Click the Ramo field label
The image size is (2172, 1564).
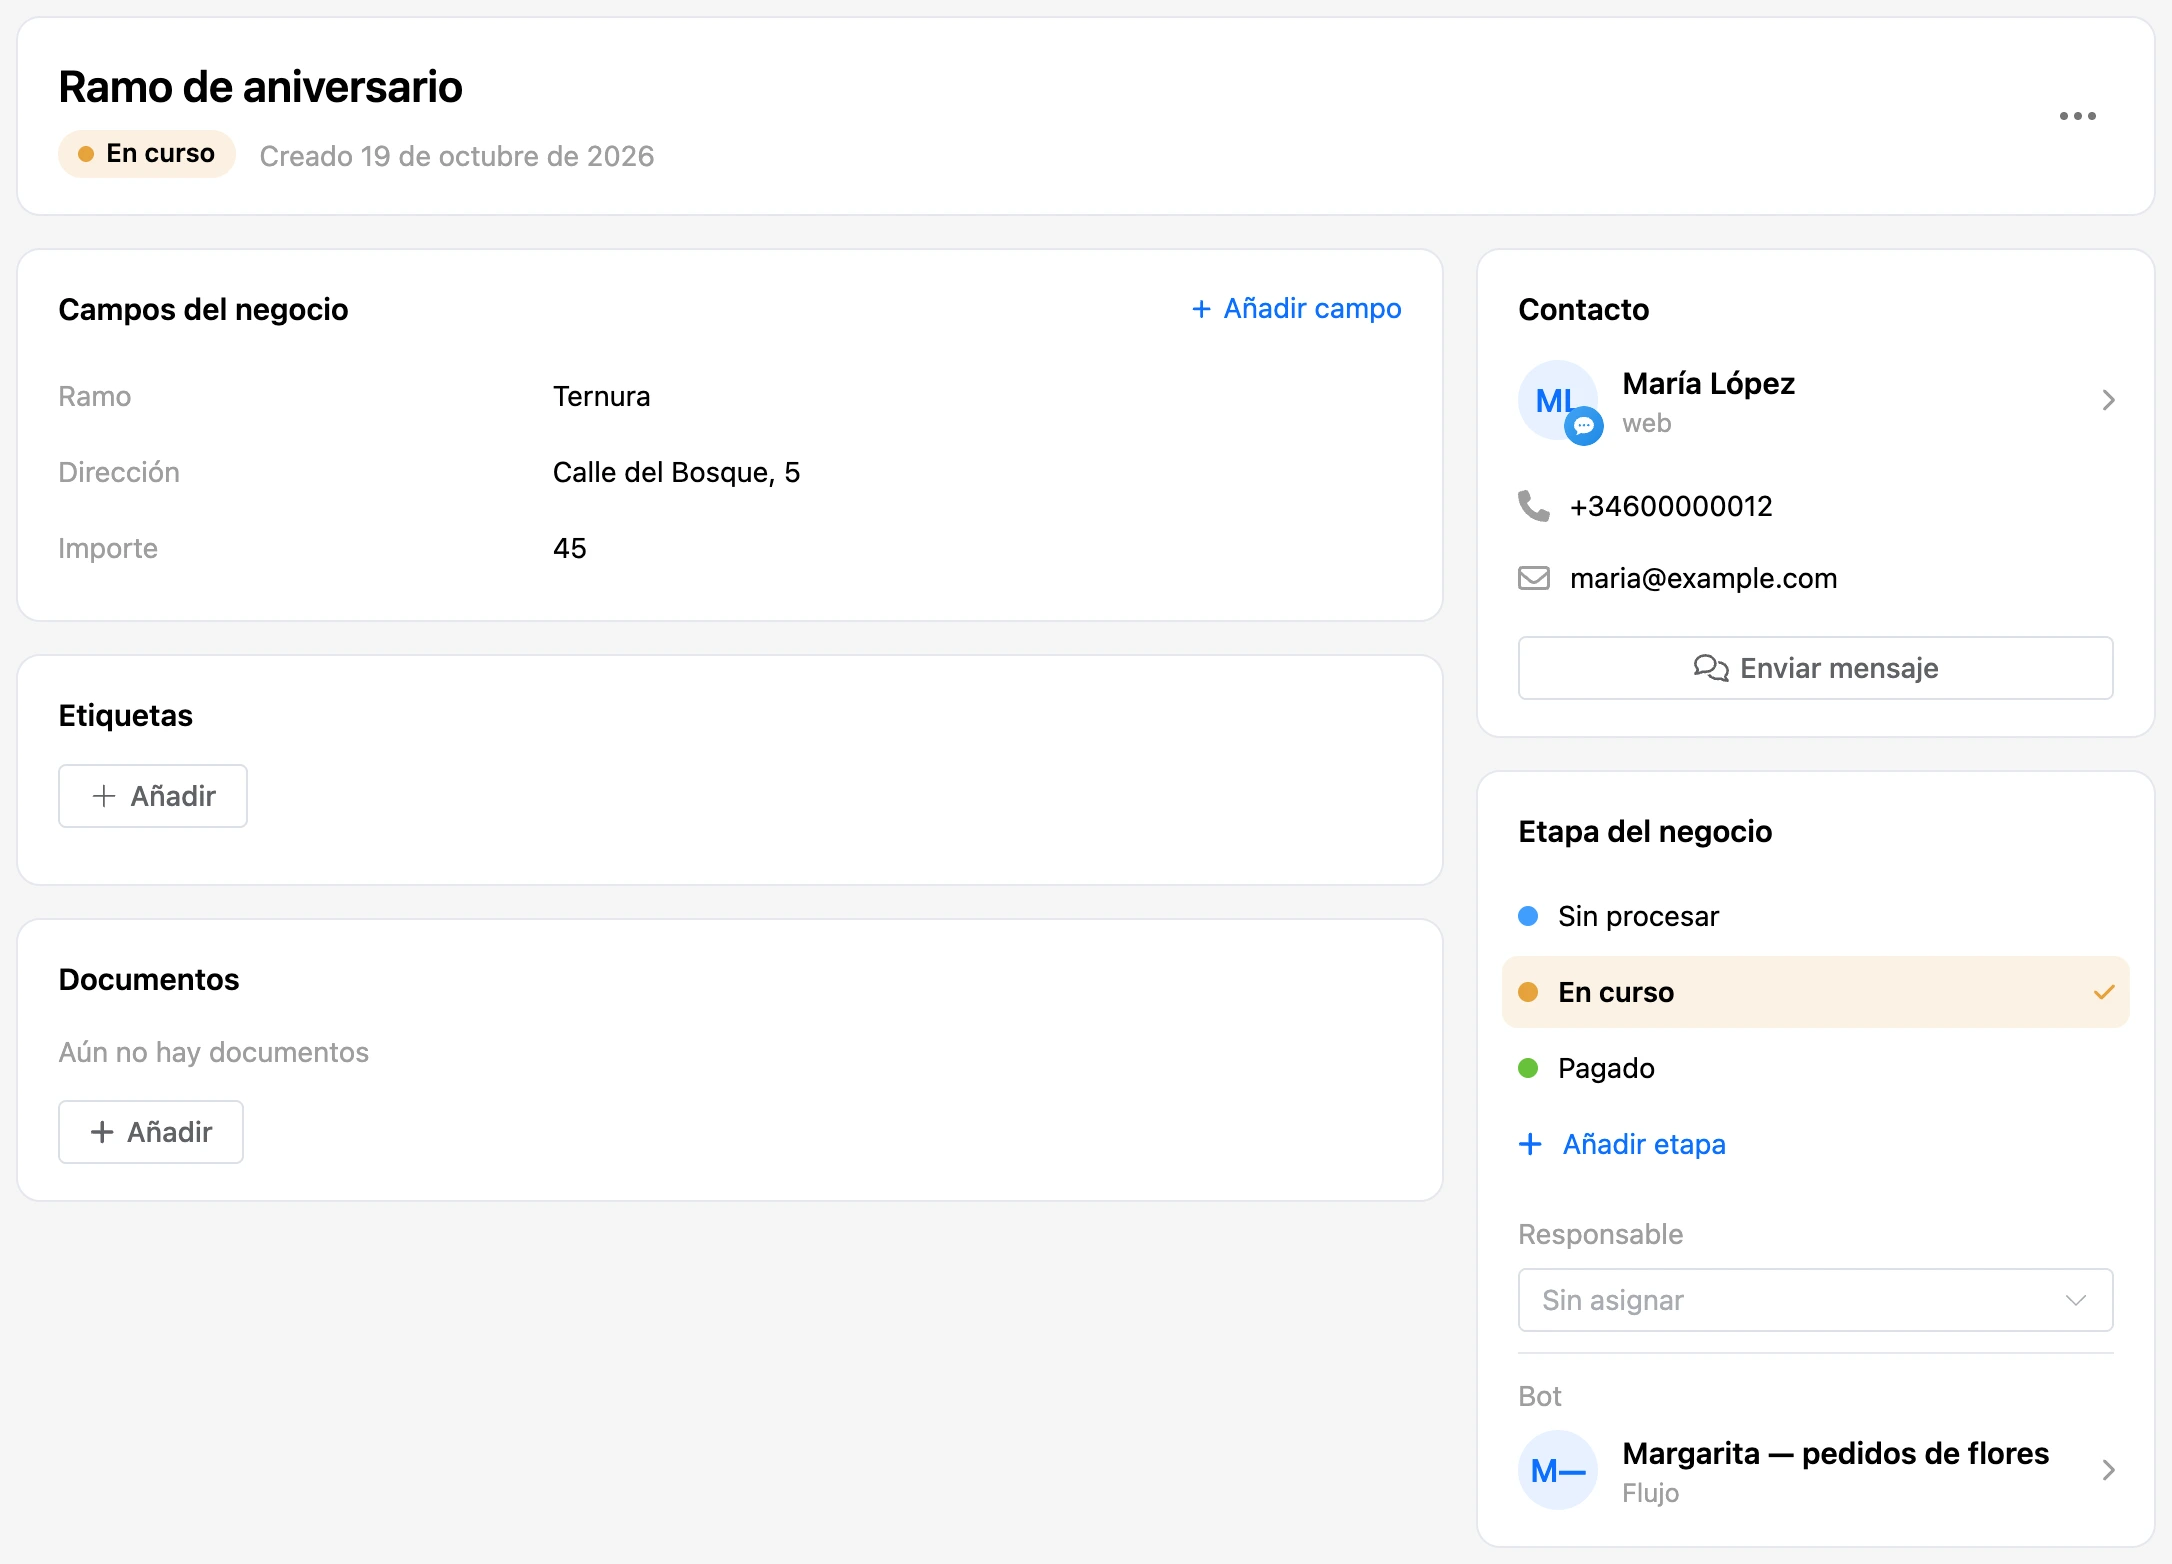(x=95, y=397)
